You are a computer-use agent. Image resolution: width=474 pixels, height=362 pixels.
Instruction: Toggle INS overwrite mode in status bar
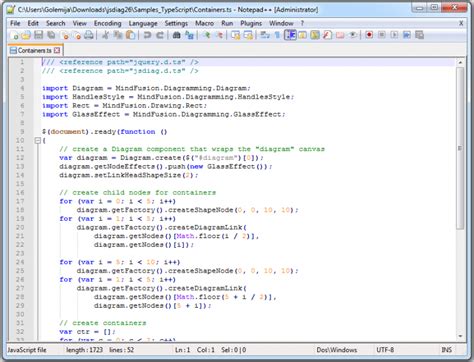pos(447,350)
